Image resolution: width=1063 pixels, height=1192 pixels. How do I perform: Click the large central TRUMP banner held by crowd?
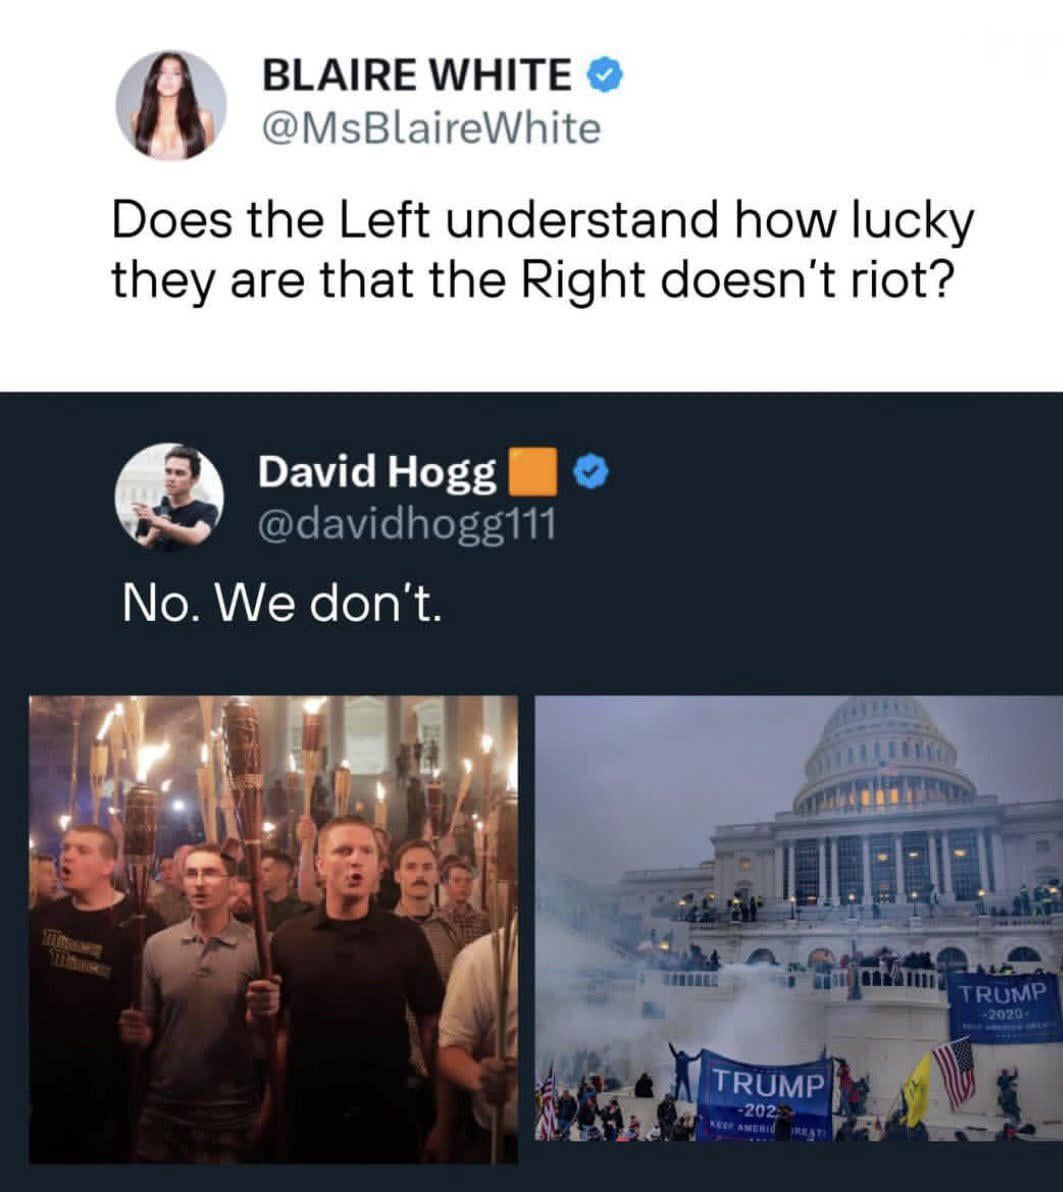point(763,1092)
